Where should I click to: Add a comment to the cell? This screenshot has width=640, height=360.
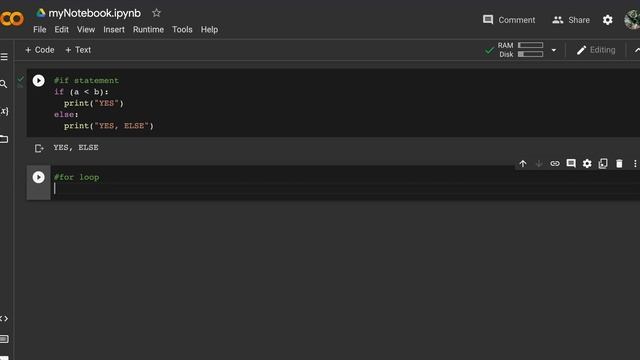(571, 164)
